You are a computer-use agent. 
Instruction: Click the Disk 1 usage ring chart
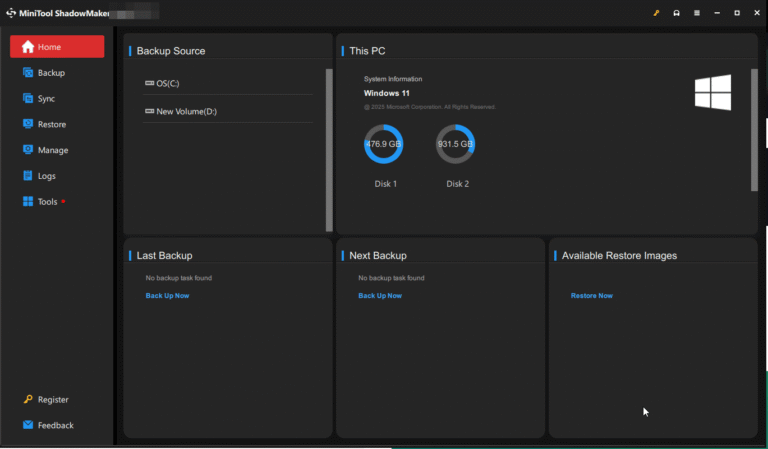[x=383, y=144]
